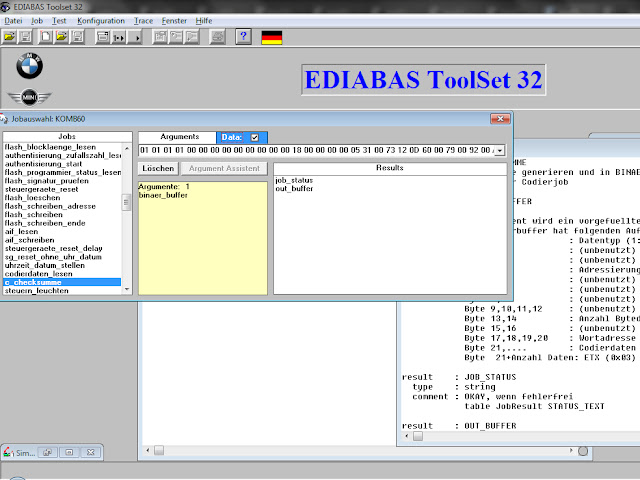Click out_buffer in the Results list
The height and width of the screenshot is (480, 640).
294,189
